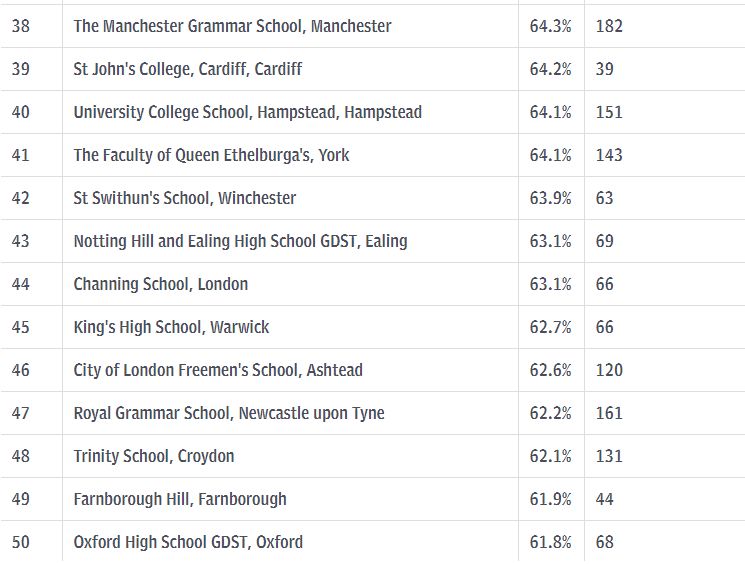
Task: Click the 64.3% percentage cell
Action: point(551,26)
